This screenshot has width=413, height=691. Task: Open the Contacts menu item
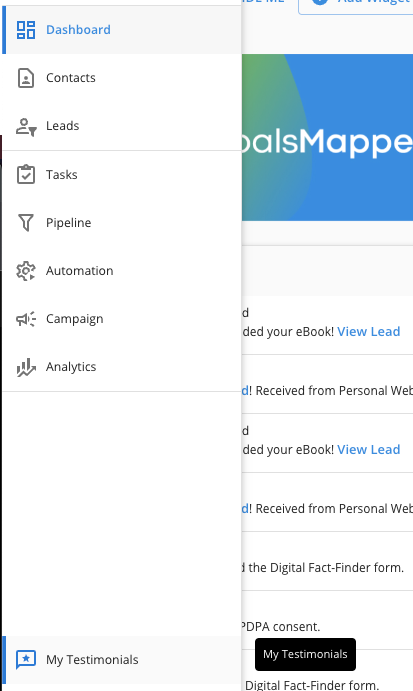click(121, 78)
